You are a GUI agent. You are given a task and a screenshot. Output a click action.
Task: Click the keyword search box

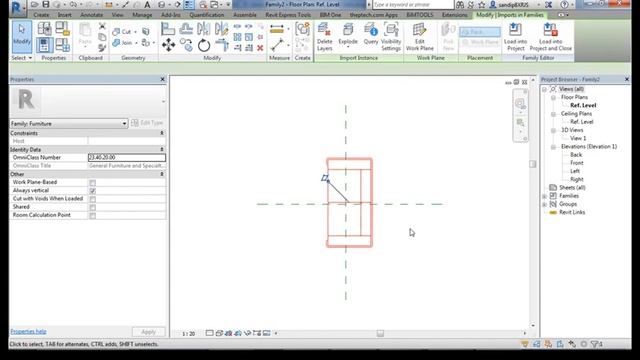coord(413,4)
